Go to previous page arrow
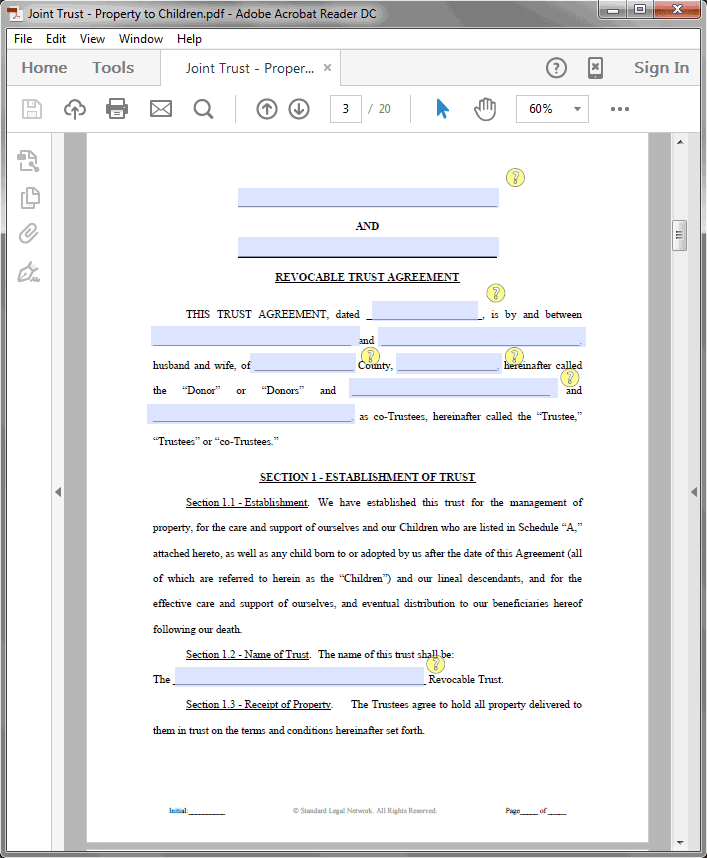Screen dimensions: 707x858 point(267,109)
